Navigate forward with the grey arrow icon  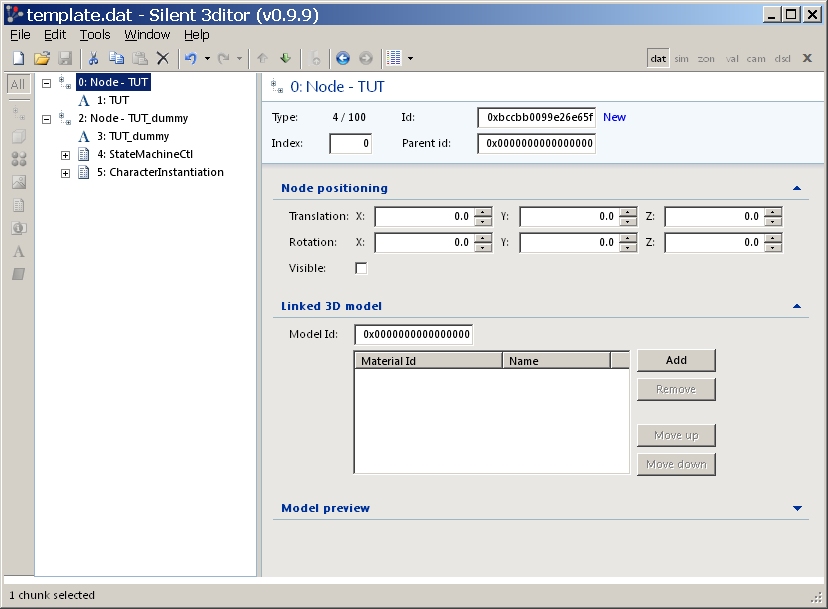pos(366,58)
